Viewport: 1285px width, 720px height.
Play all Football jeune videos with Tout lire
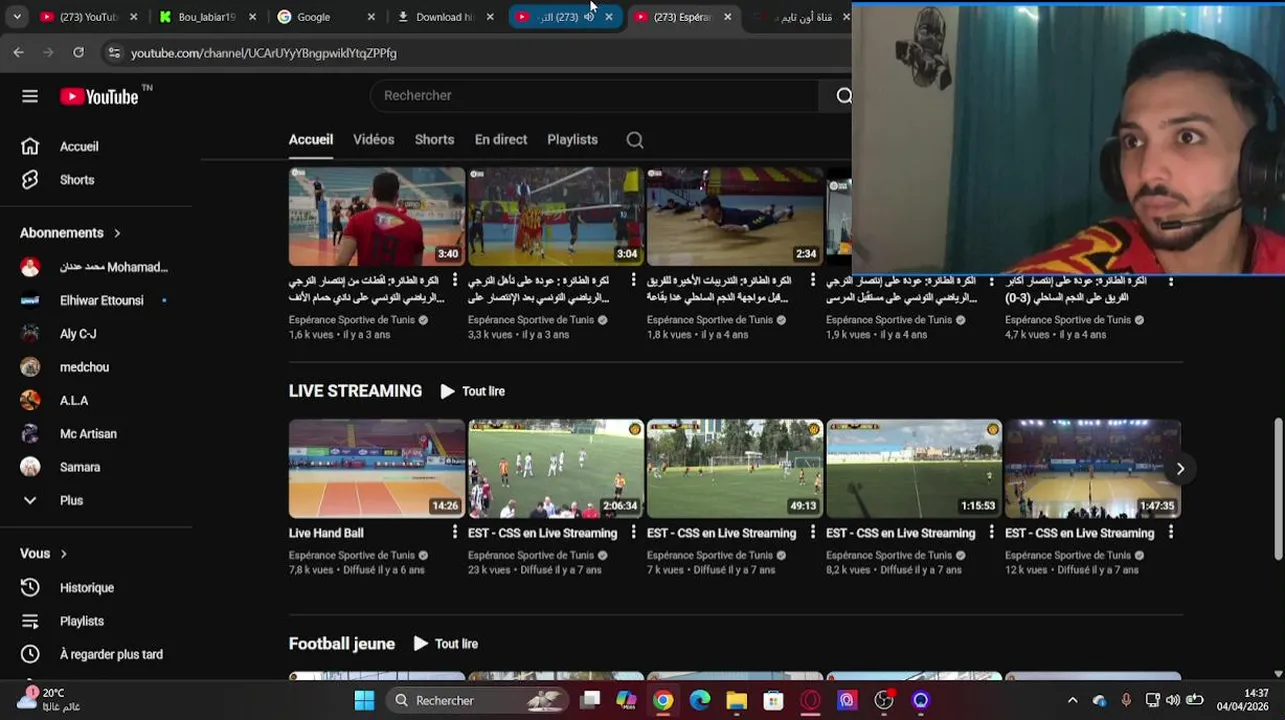coord(446,644)
